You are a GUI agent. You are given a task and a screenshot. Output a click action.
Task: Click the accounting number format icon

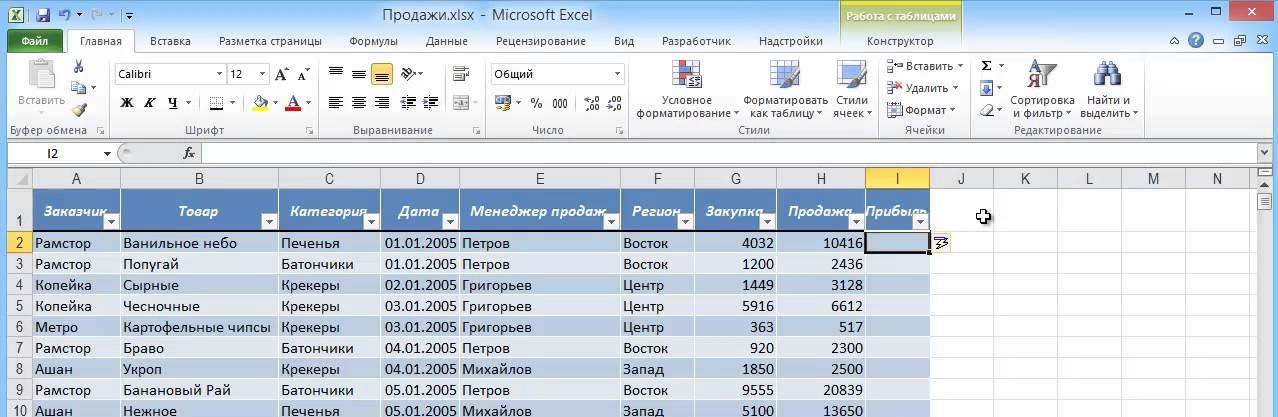pos(502,102)
